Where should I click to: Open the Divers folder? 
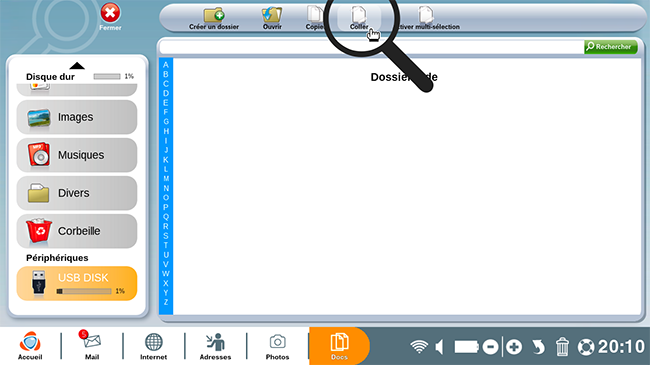(x=77, y=193)
